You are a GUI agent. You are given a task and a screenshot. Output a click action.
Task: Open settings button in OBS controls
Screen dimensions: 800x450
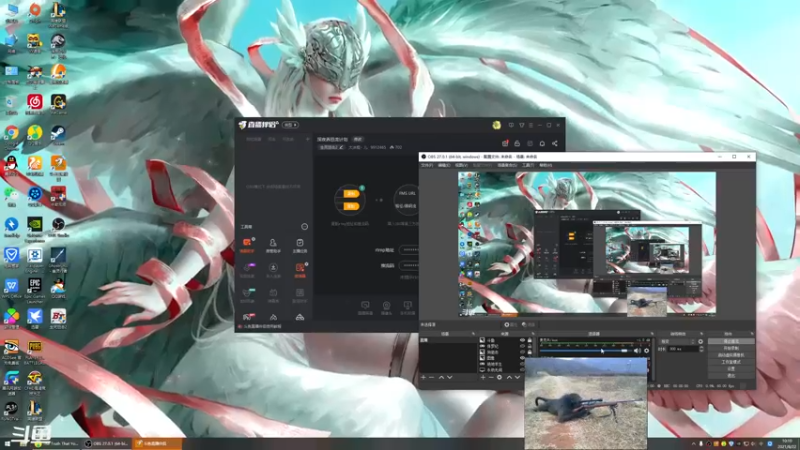click(x=731, y=369)
